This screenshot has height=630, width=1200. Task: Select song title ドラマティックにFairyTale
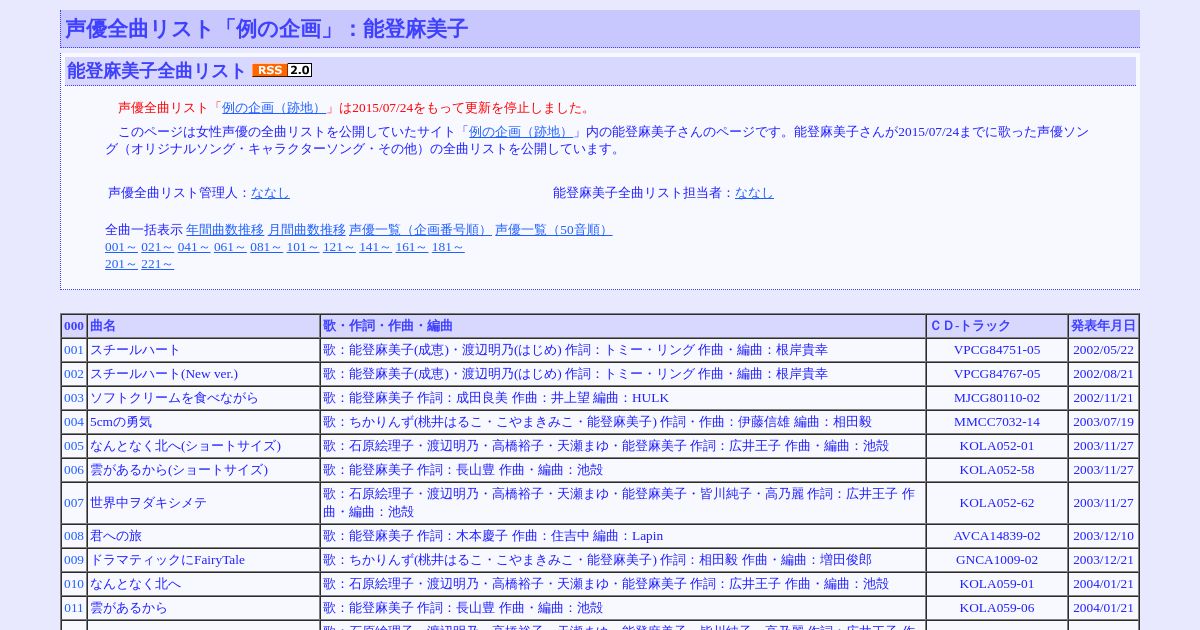[x=167, y=560]
